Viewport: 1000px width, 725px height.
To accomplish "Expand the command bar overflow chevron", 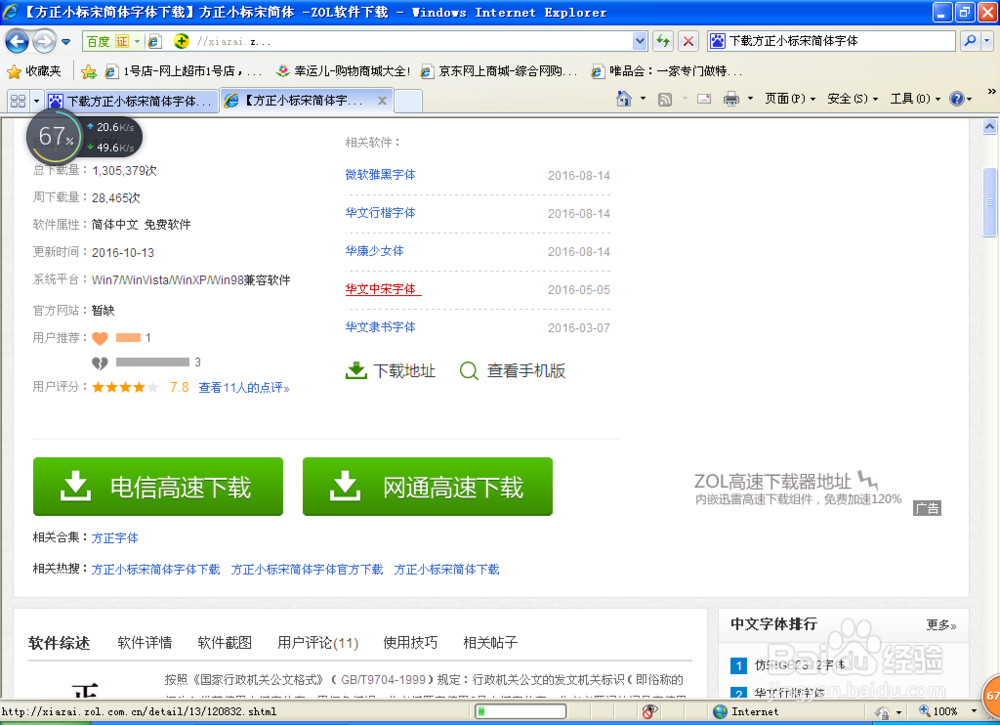I will point(991,92).
